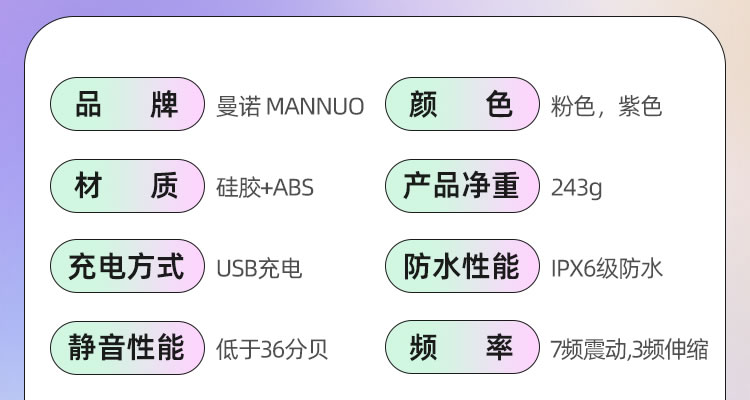Click the 材质 label pill
Image resolution: width=750 pixels, height=400 pixels.
[127, 186]
